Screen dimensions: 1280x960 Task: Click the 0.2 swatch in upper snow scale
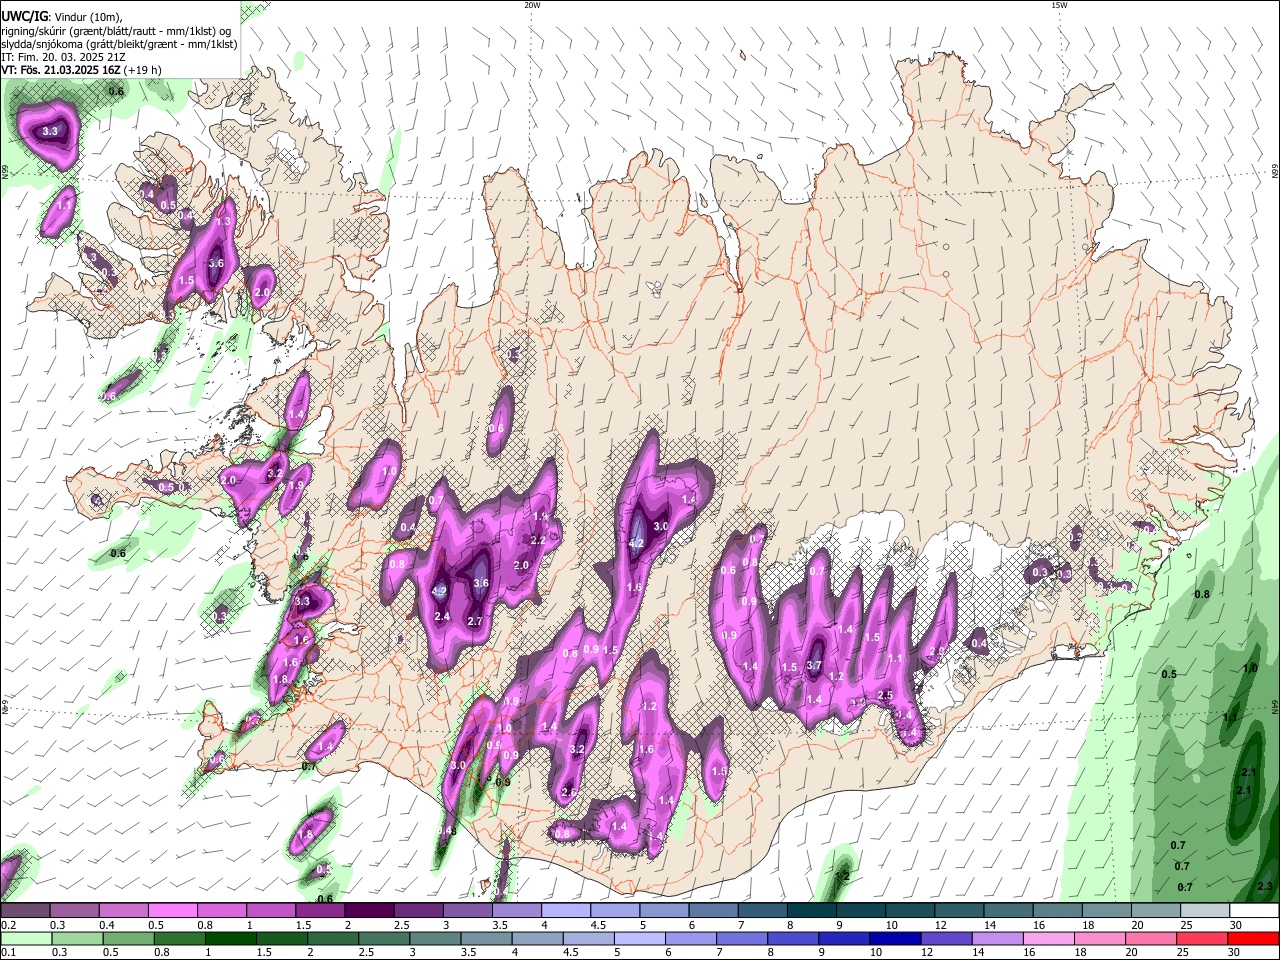click(x=25, y=911)
